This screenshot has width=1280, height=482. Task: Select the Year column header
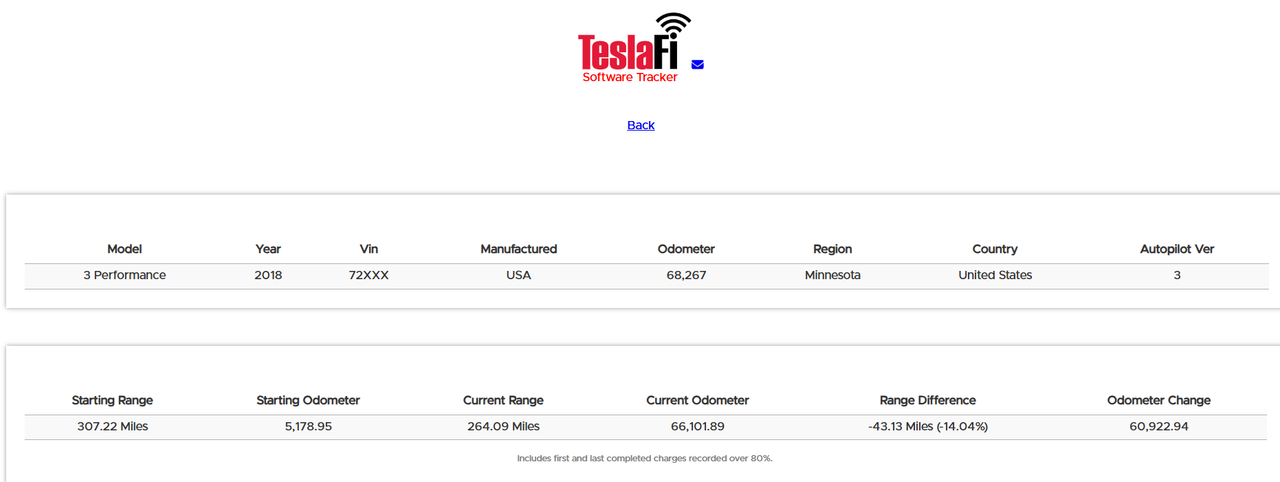[x=268, y=249]
